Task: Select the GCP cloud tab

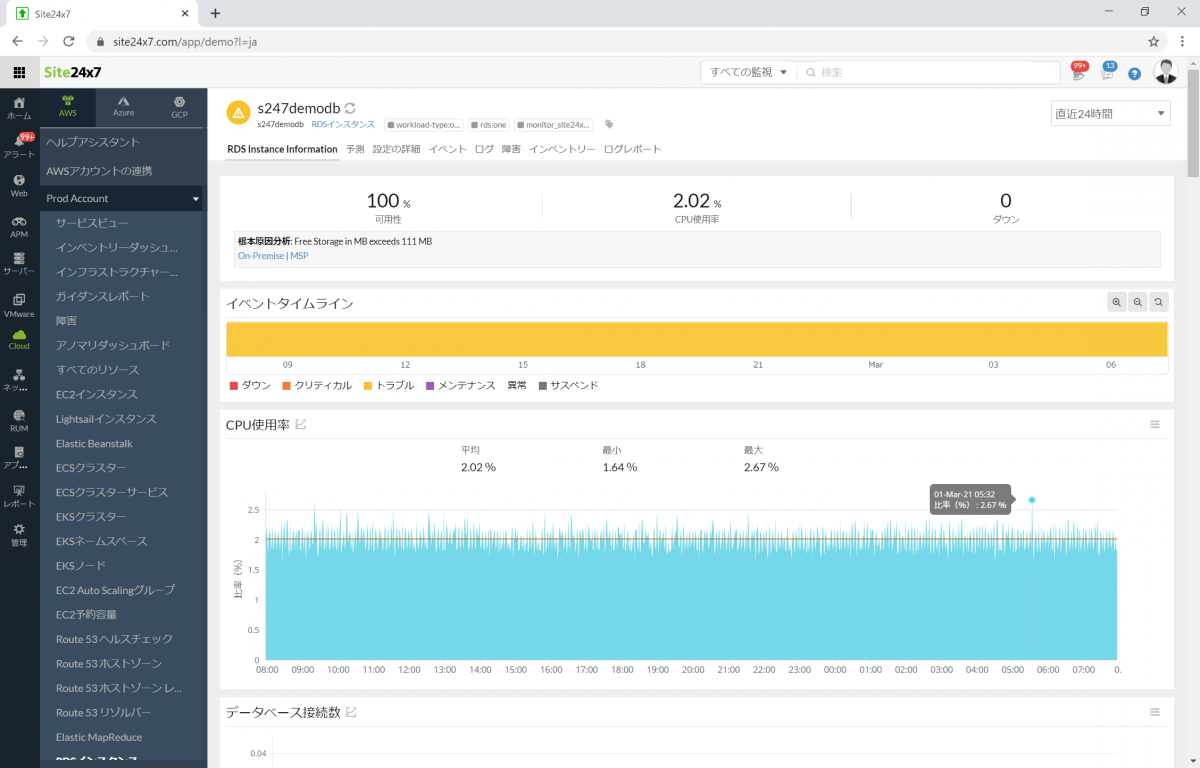Action: (179, 106)
